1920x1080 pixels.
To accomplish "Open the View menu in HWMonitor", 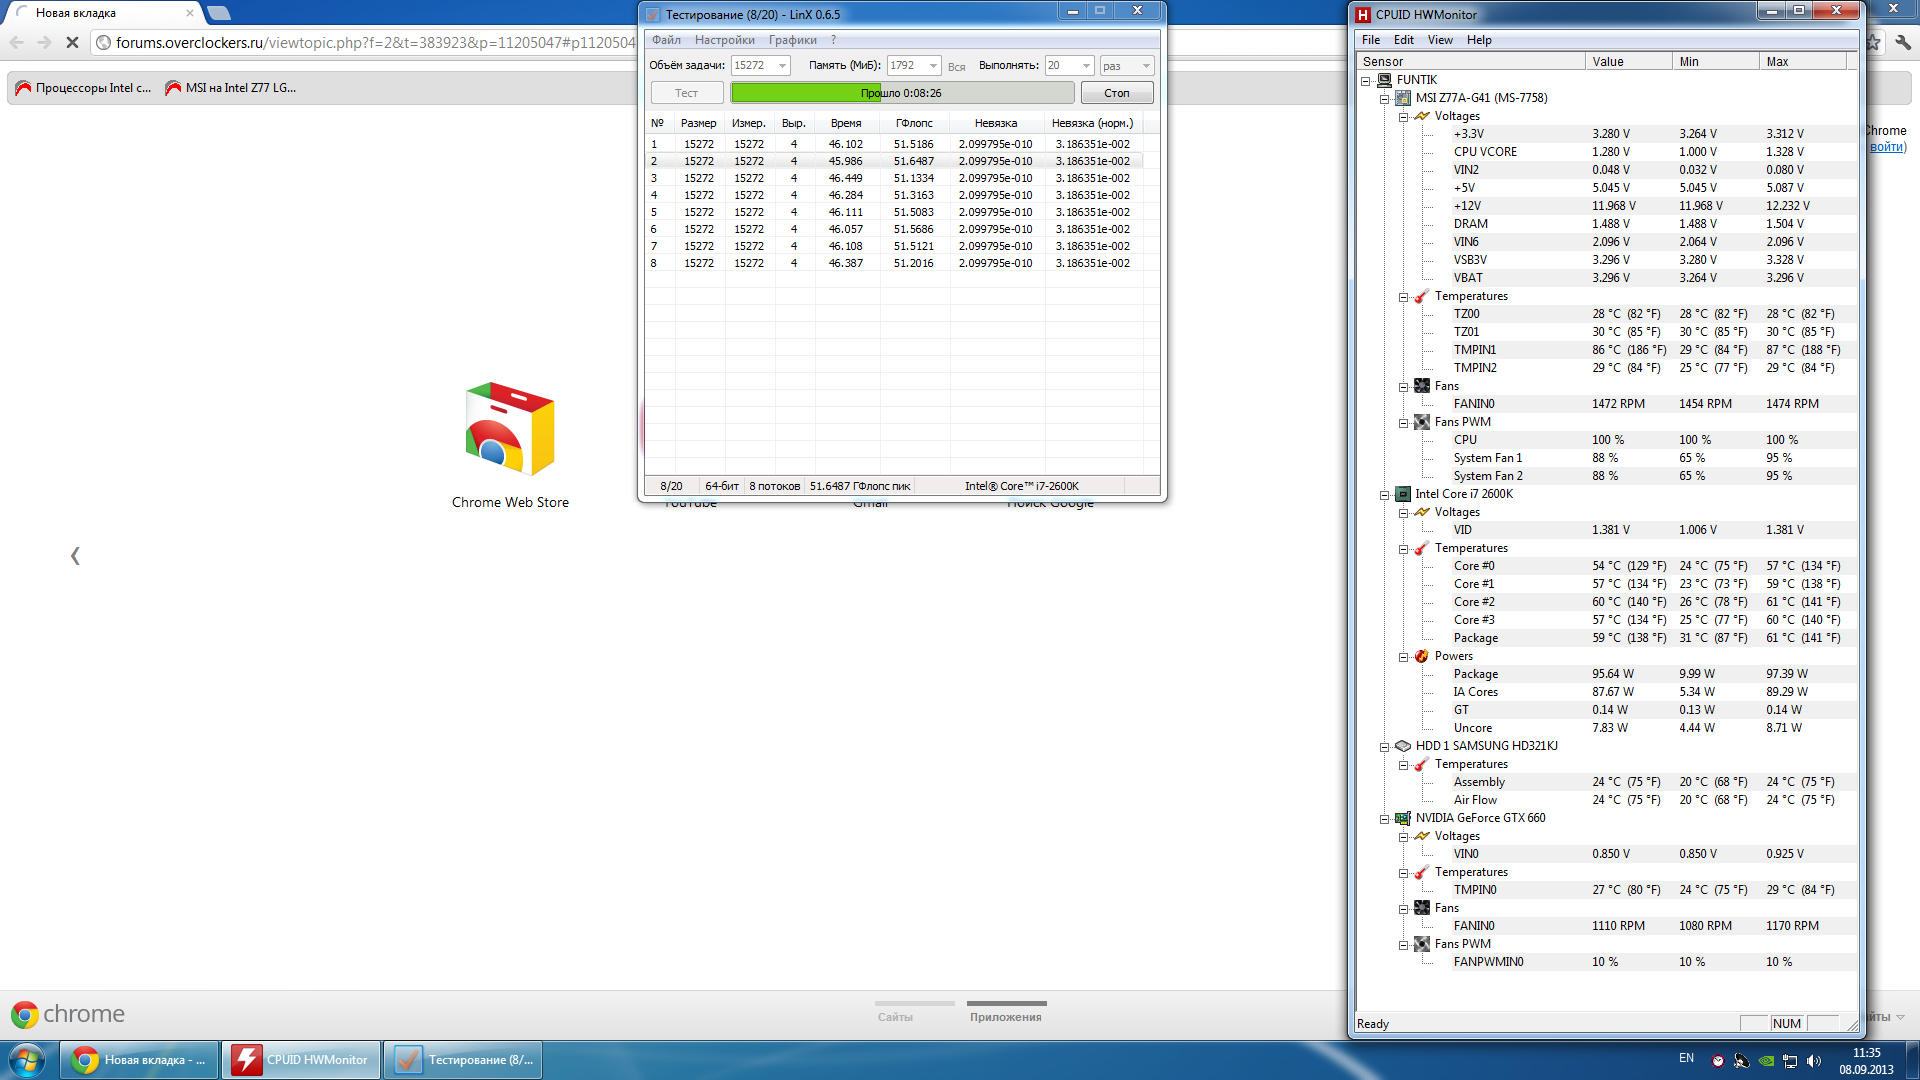I will pos(1440,40).
